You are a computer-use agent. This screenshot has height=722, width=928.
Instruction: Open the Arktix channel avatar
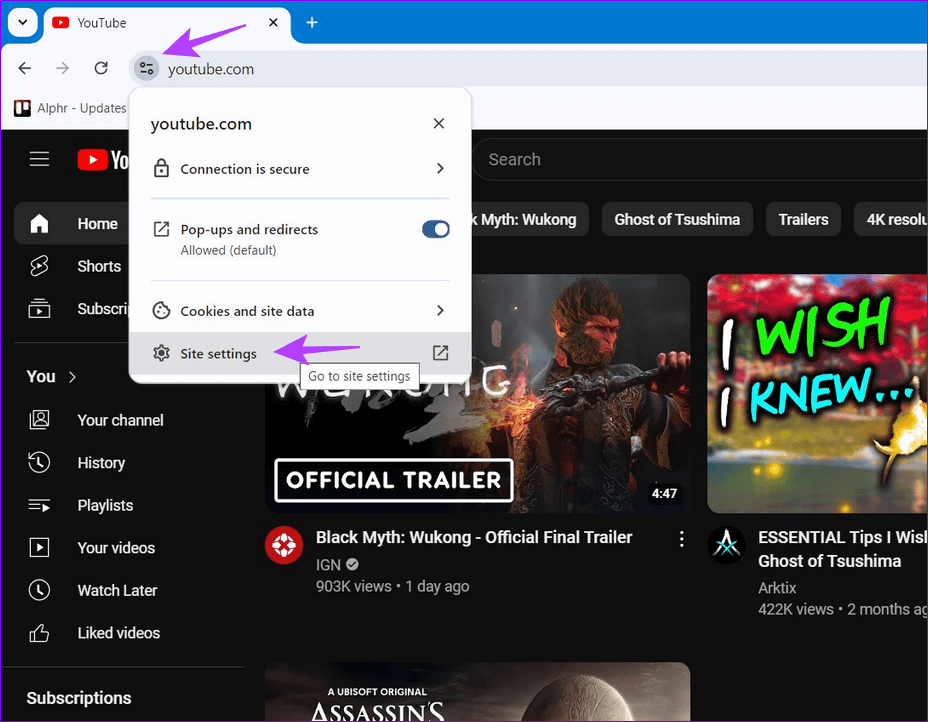(727, 545)
